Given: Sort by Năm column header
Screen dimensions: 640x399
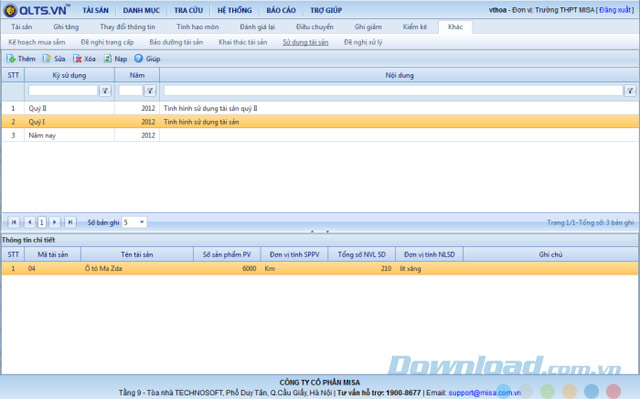Looking at the screenshot, I should [x=137, y=75].
